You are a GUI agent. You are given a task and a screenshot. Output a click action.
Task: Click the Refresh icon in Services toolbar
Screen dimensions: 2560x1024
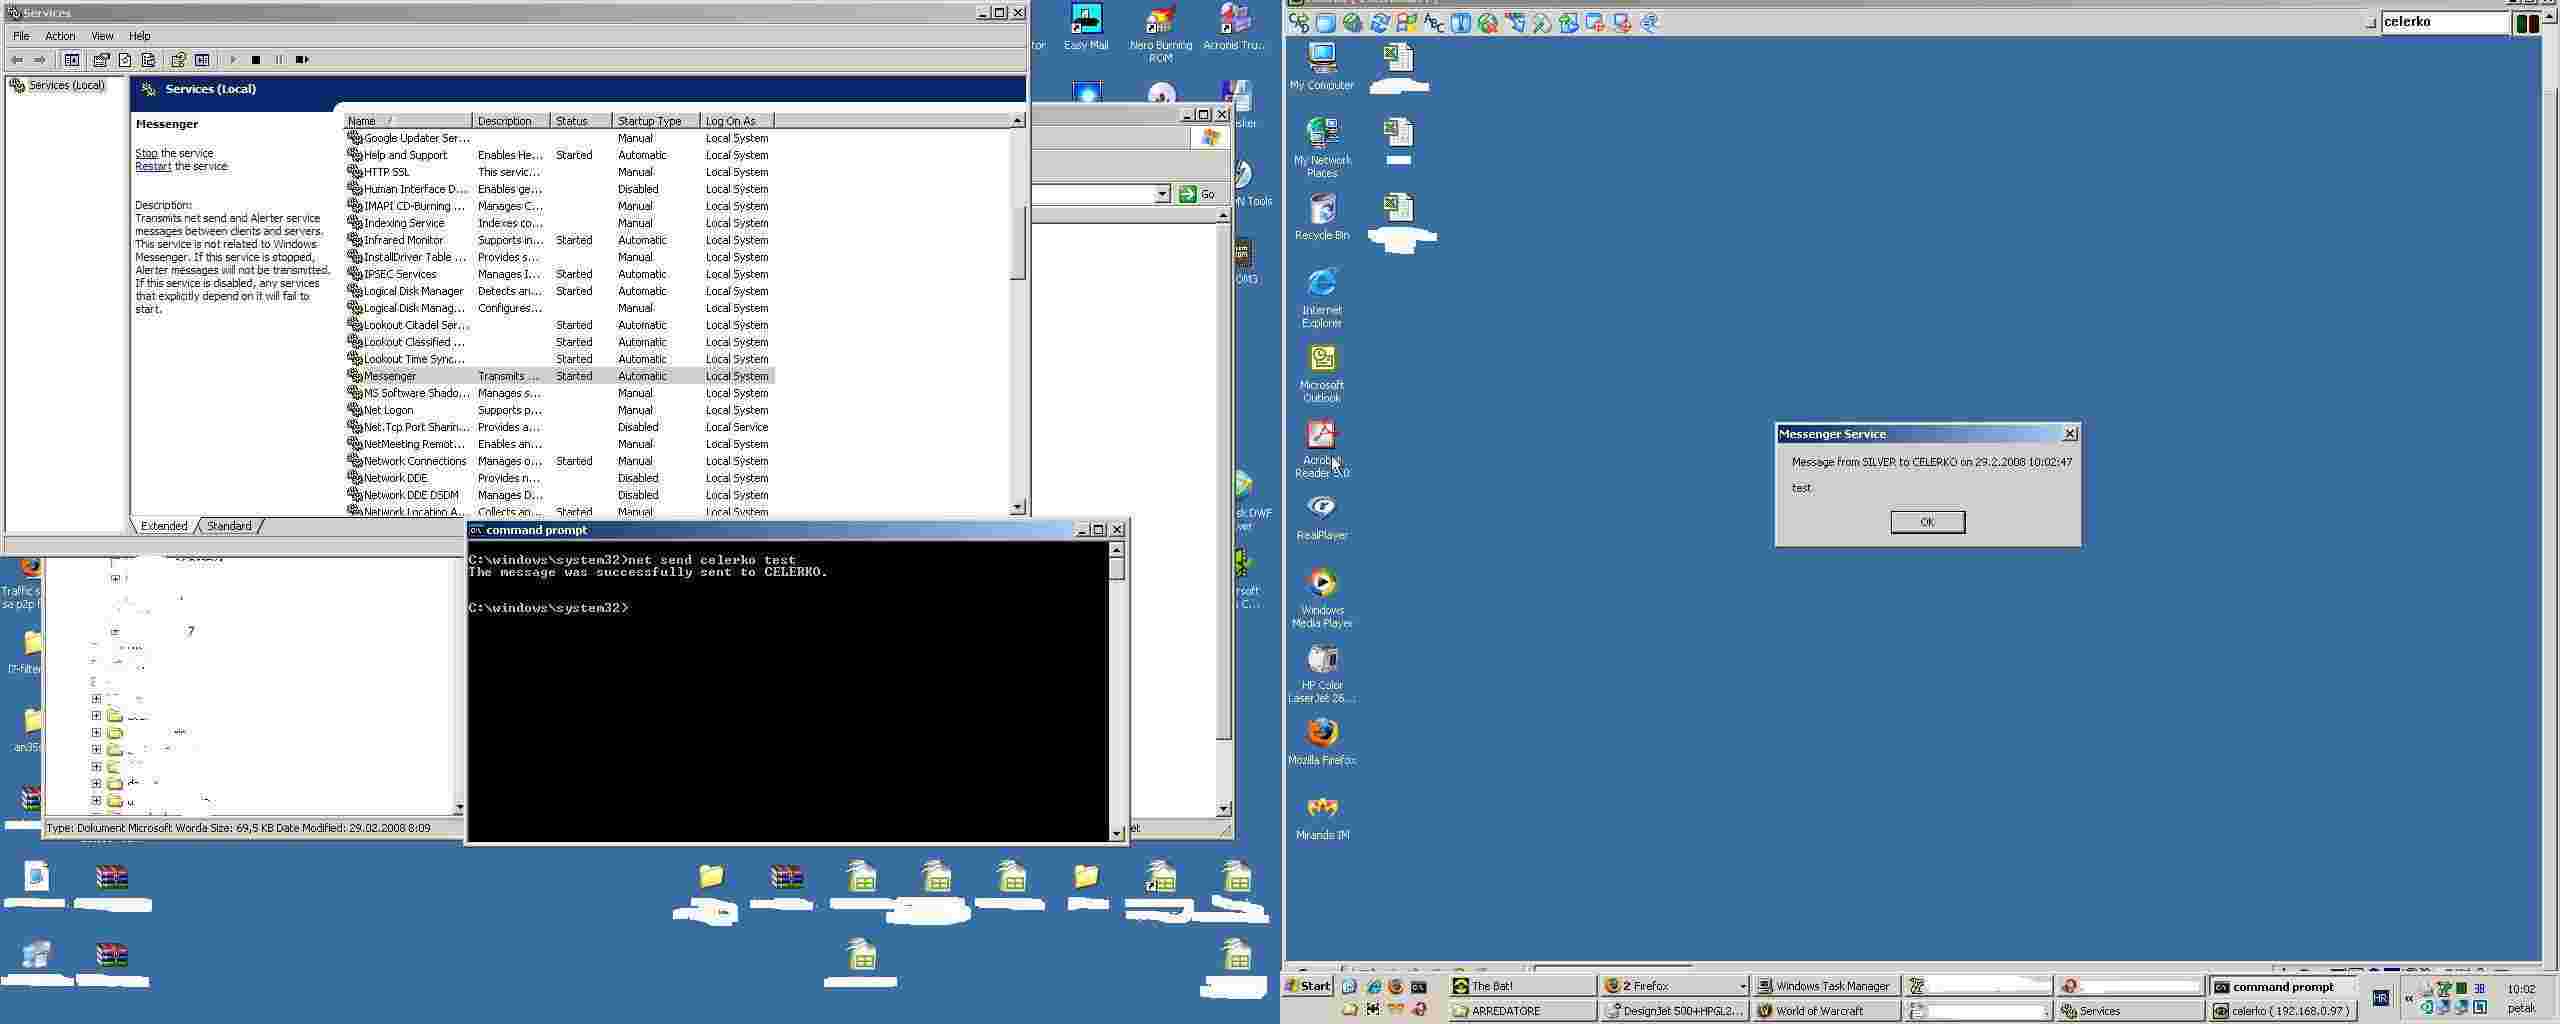click(125, 60)
